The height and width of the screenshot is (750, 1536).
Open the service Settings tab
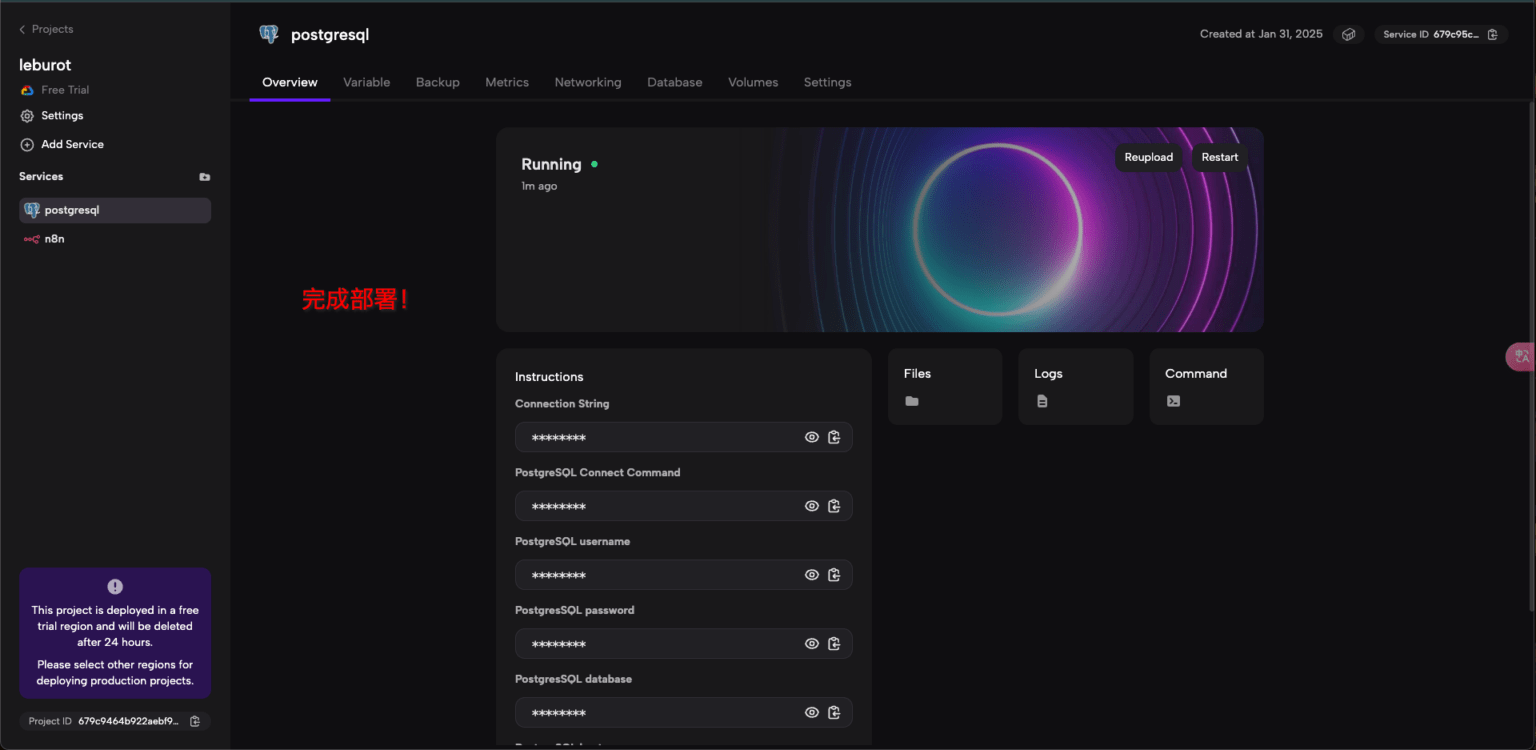pos(828,82)
